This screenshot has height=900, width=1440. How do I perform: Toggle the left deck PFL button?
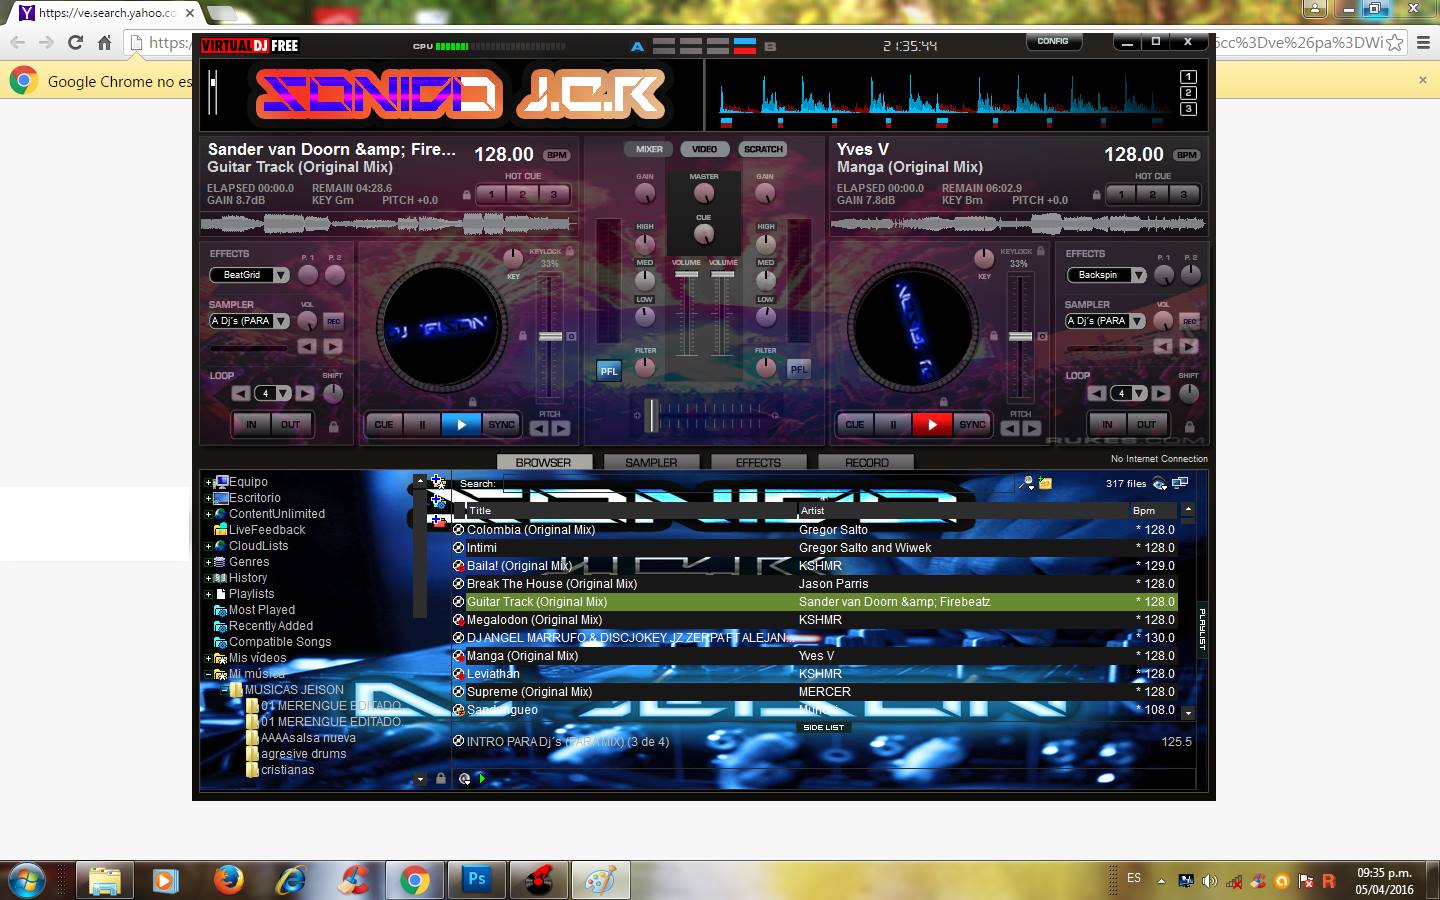pos(609,370)
